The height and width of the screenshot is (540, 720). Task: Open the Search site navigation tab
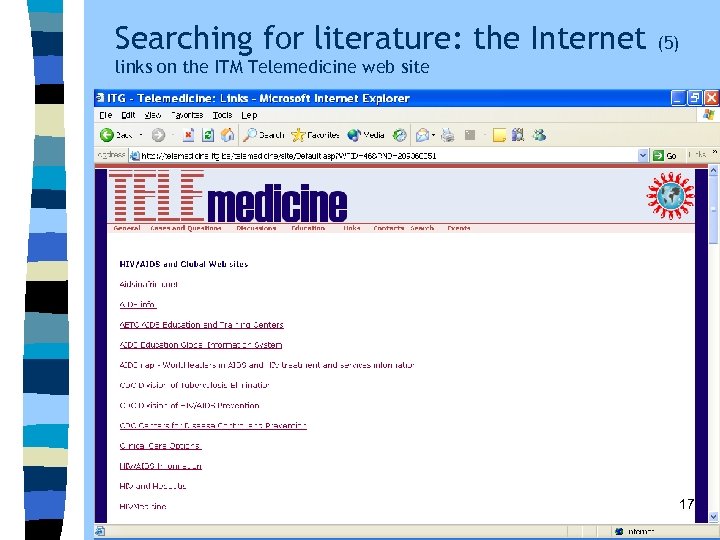[422, 228]
